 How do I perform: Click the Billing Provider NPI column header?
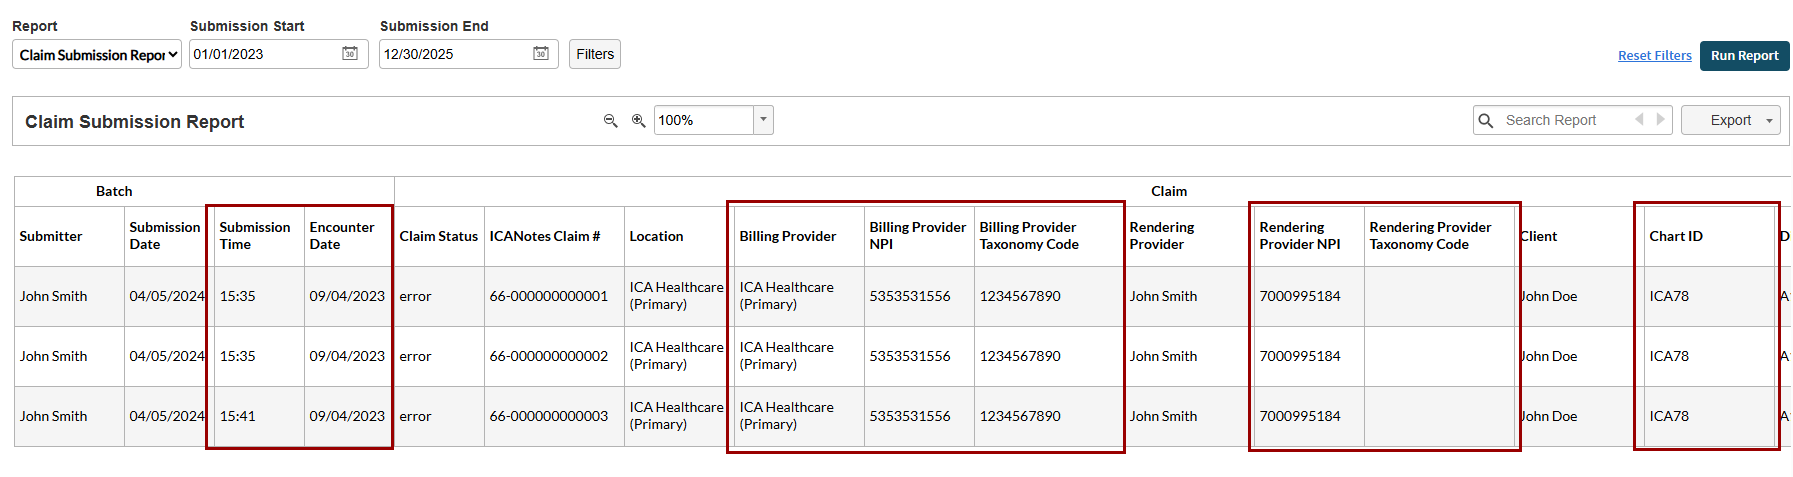tap(918, 236)
